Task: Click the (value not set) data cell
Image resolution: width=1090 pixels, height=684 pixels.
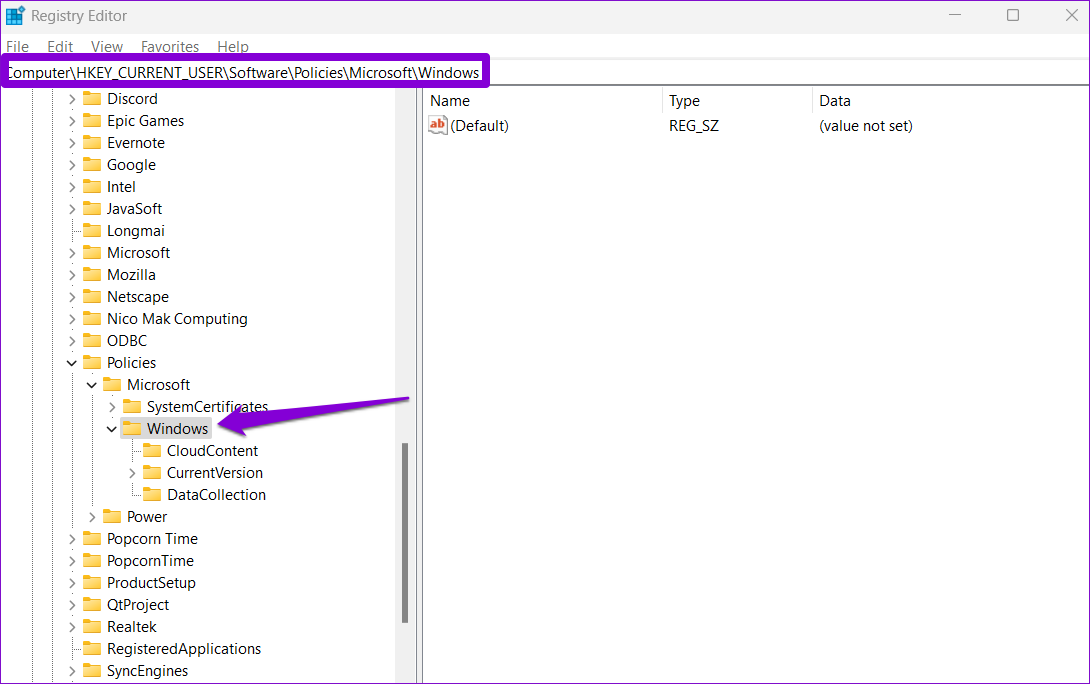Action: pyautogui.click(x=865, y=126)
